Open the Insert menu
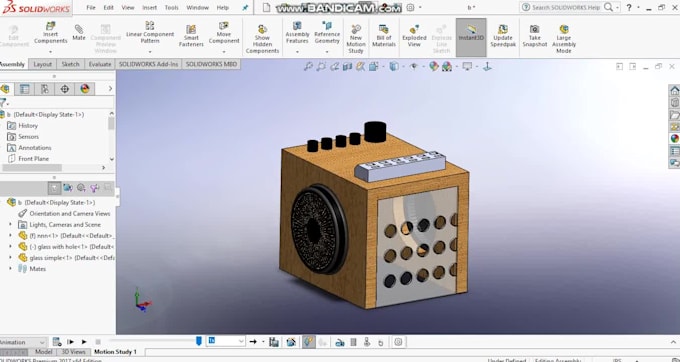This screenshot has width=680, height=362. click(x=150, y=7)
